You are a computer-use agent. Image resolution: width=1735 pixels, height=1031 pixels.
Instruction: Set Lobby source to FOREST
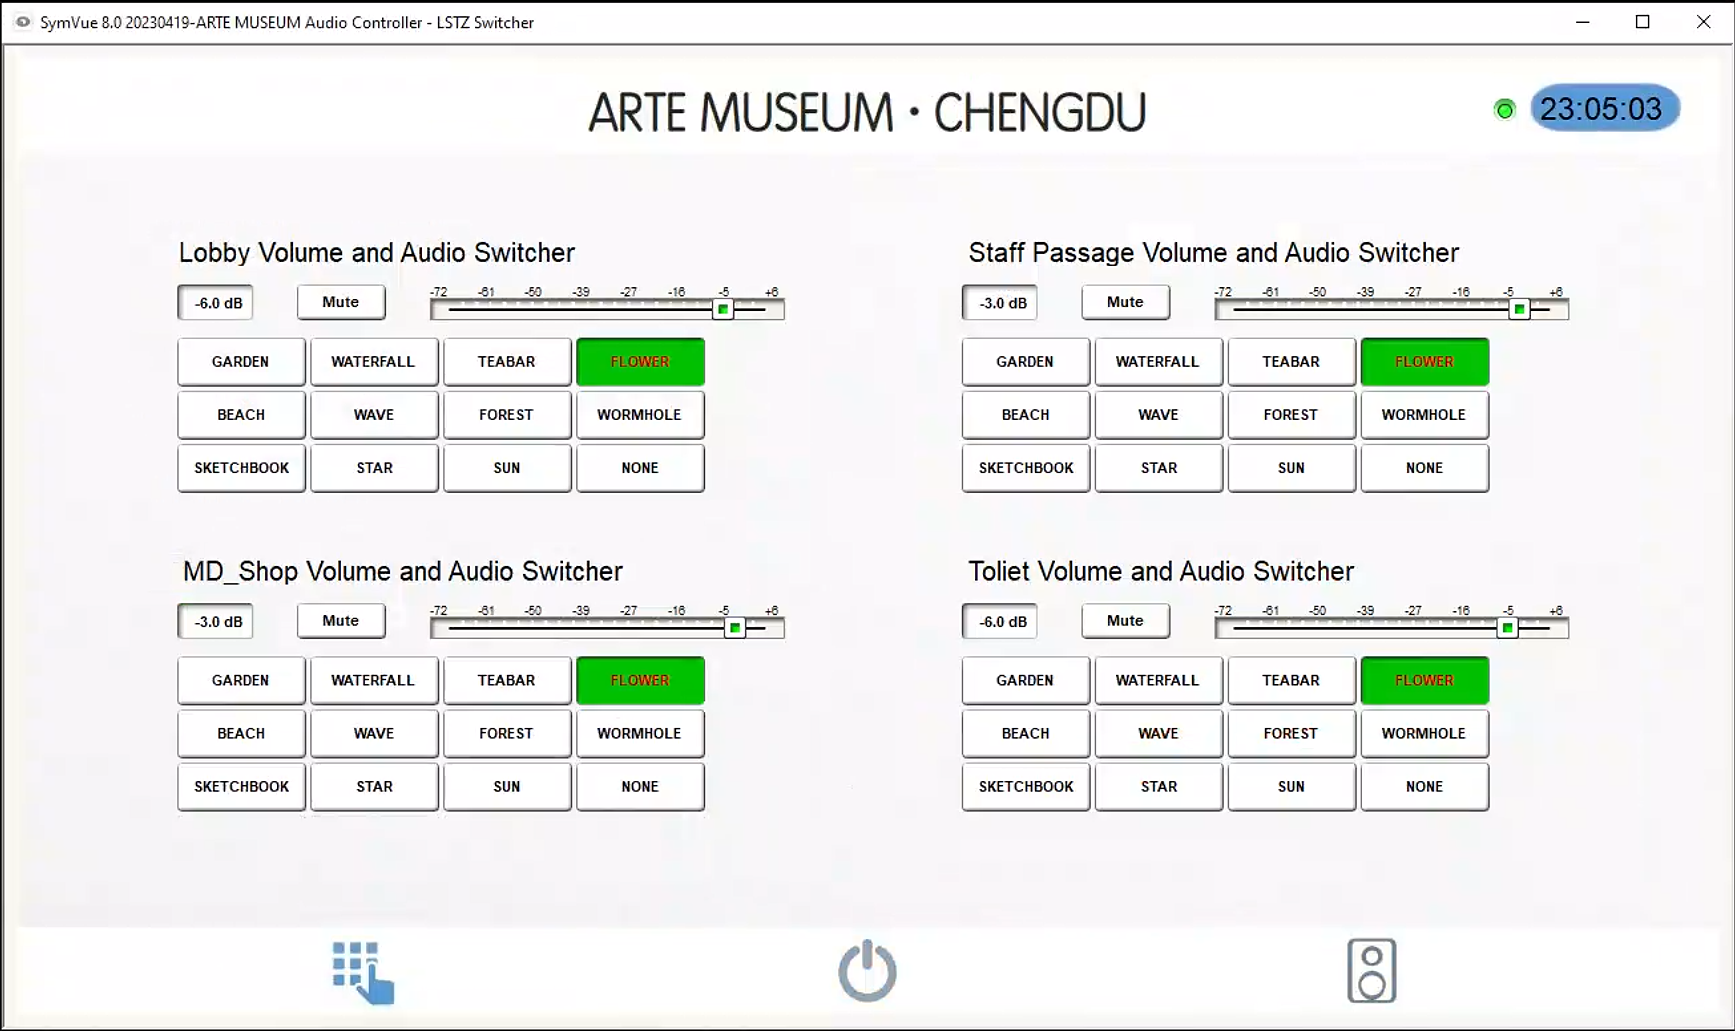point(507,415)
